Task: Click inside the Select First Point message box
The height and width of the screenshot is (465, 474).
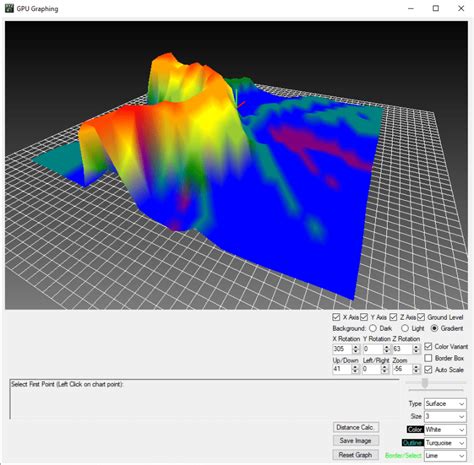Action: pos(204,399)
